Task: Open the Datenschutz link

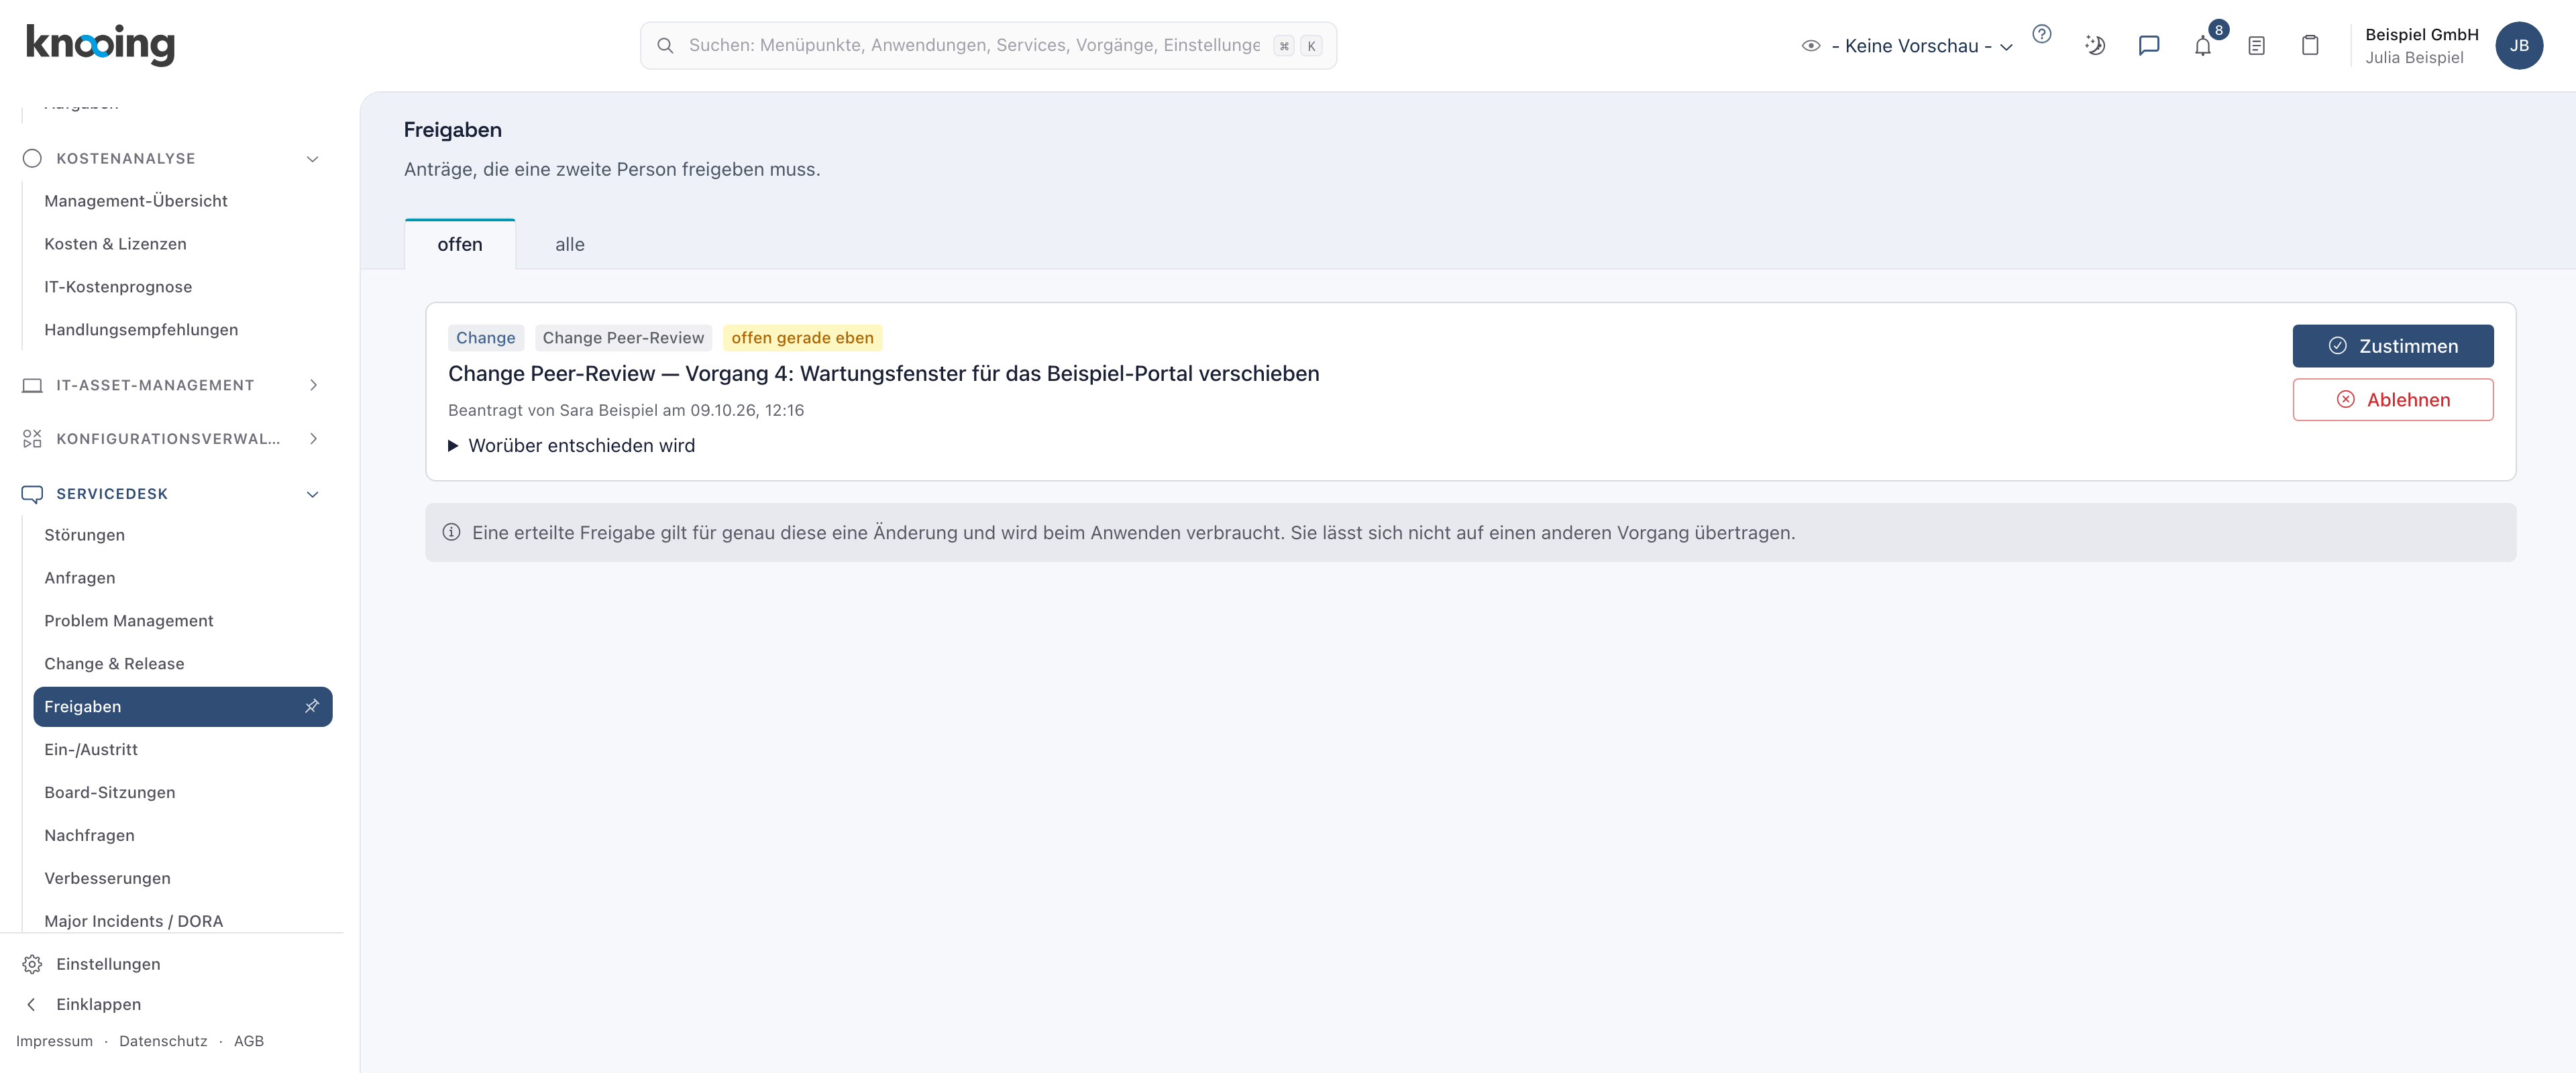Action: tap(163, 1041)
